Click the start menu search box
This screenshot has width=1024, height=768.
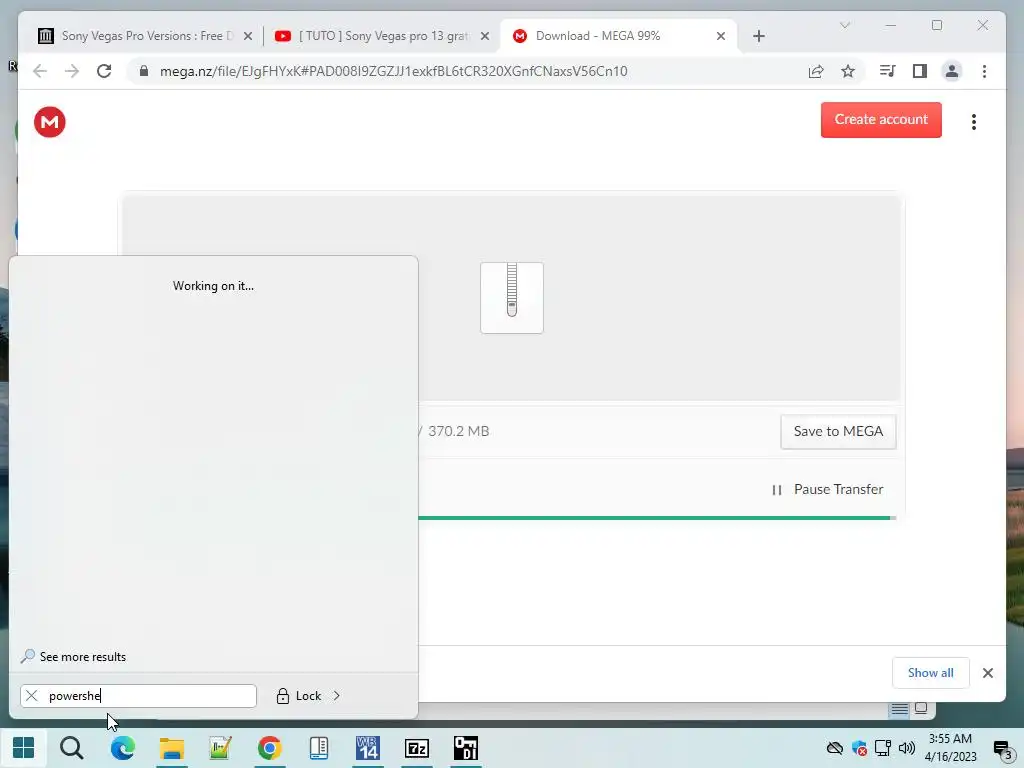pyautogui.click(x=138, y=696)
